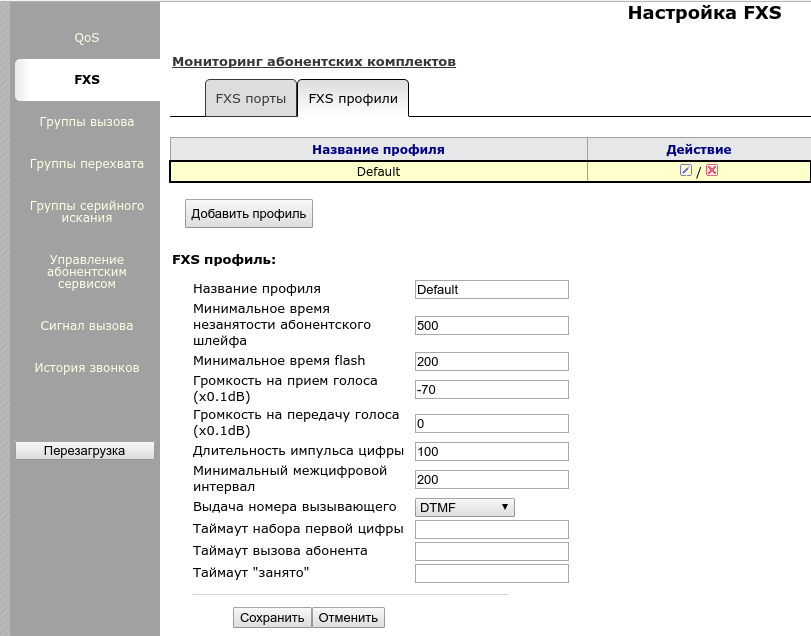This screenshot has width=811, height=636.
Task: Click the voice receive volume field
Action: tap(492, 389)
